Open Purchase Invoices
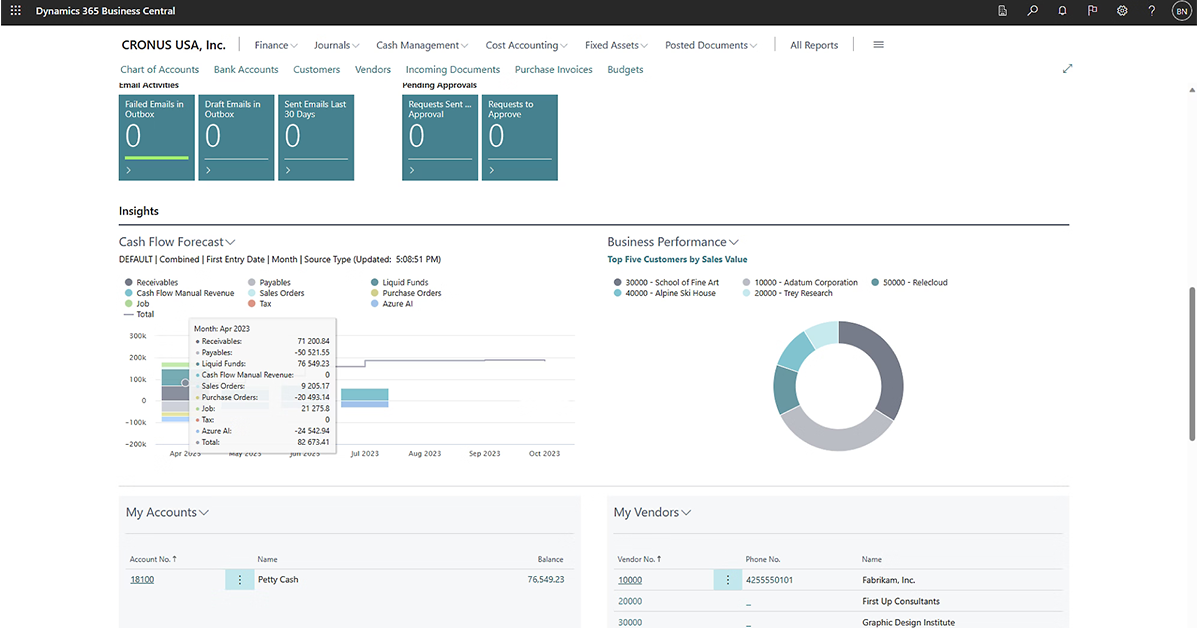The height and width of the screenshot is (628, 1200). point(553,70)
